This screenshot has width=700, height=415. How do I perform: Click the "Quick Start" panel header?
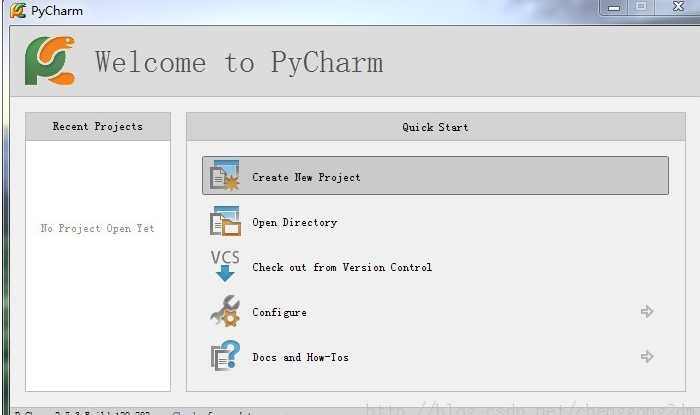click(435, 127)
